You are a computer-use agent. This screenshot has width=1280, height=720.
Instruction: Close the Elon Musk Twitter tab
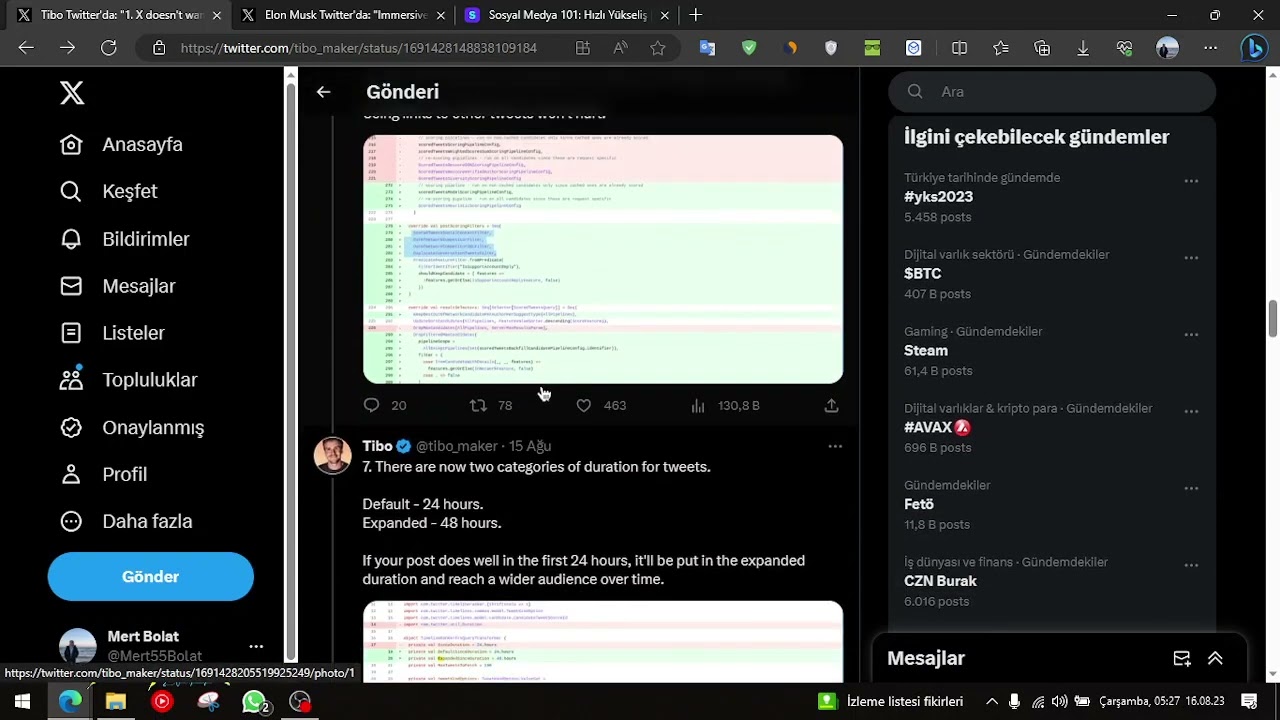pyautogui.click(x=440, y=15)
